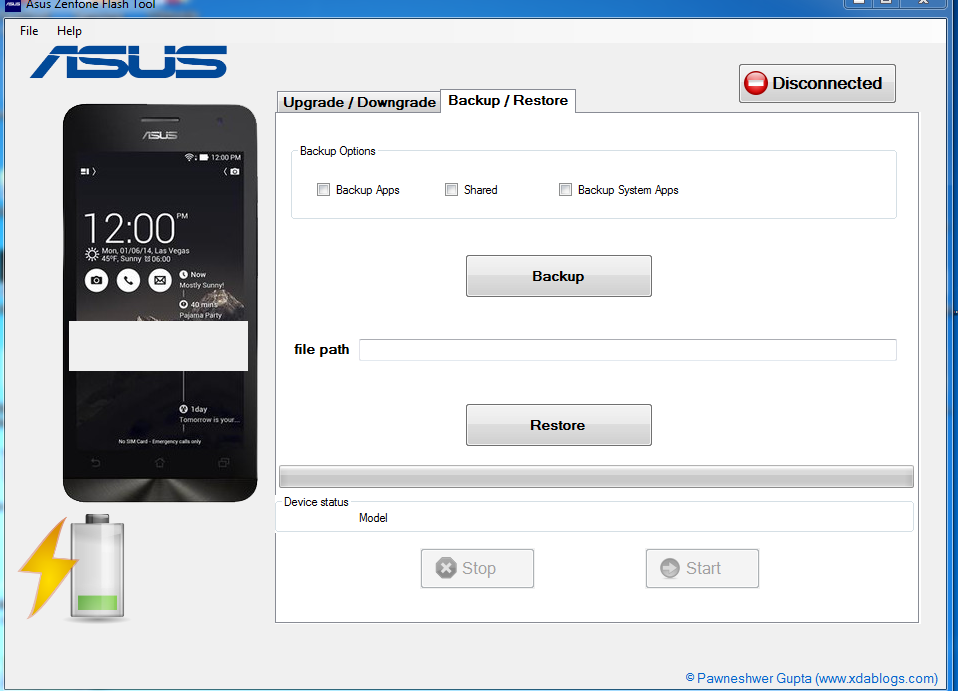Image resolution: width=958 pixels, height=691 pixels.
Task: Open the File menu
Action: coord(29,31)
